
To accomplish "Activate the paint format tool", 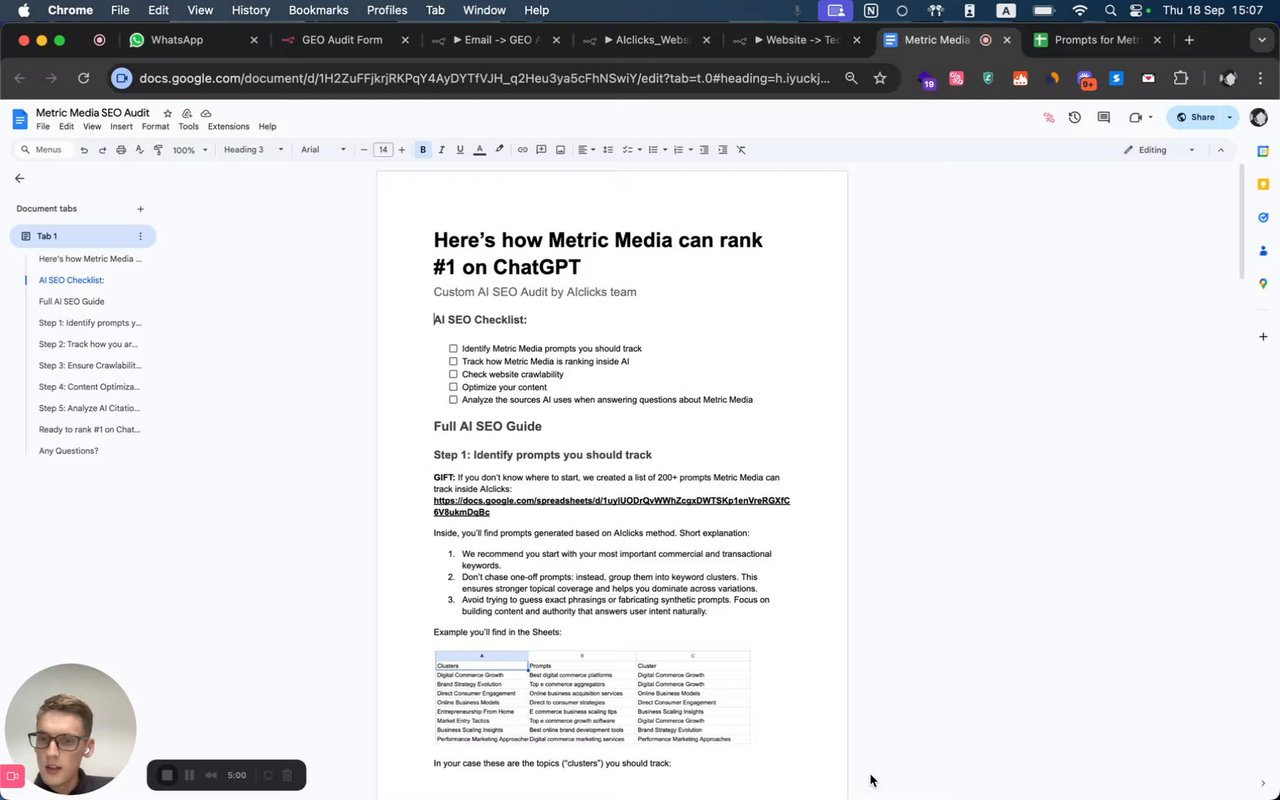I will (158, 150).
